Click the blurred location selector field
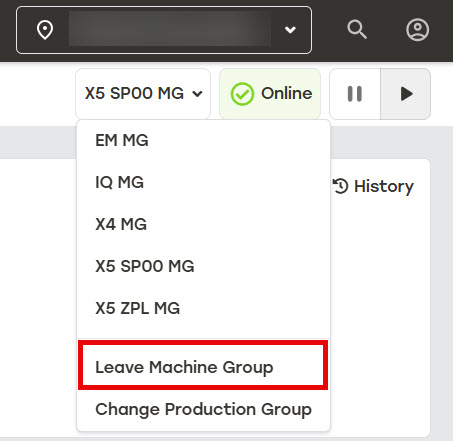 (164, 30)
